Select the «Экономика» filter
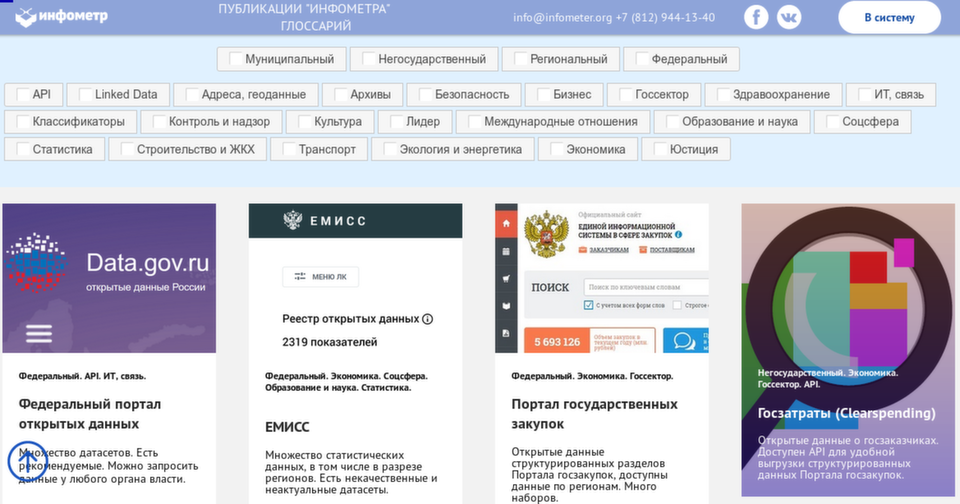This screenshot has width=960, height=504. pyautogui.click(x=557, y=149)
